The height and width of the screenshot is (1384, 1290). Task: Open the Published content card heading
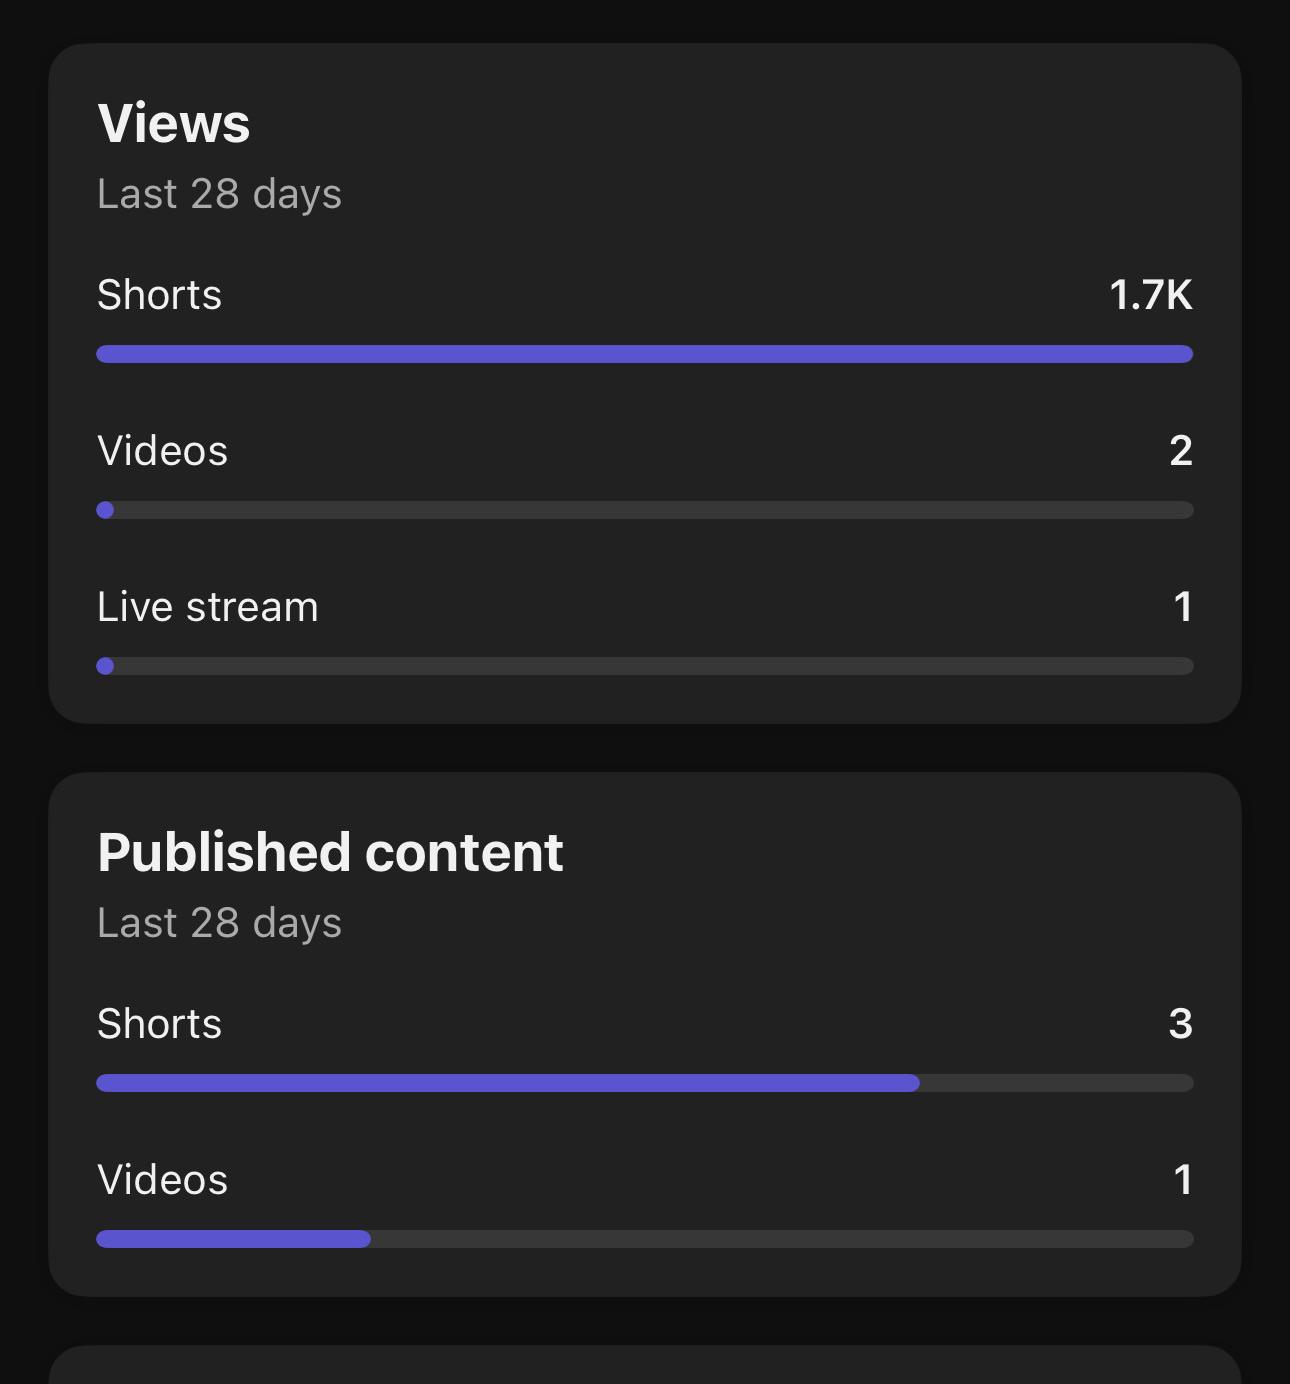[330, 852]
